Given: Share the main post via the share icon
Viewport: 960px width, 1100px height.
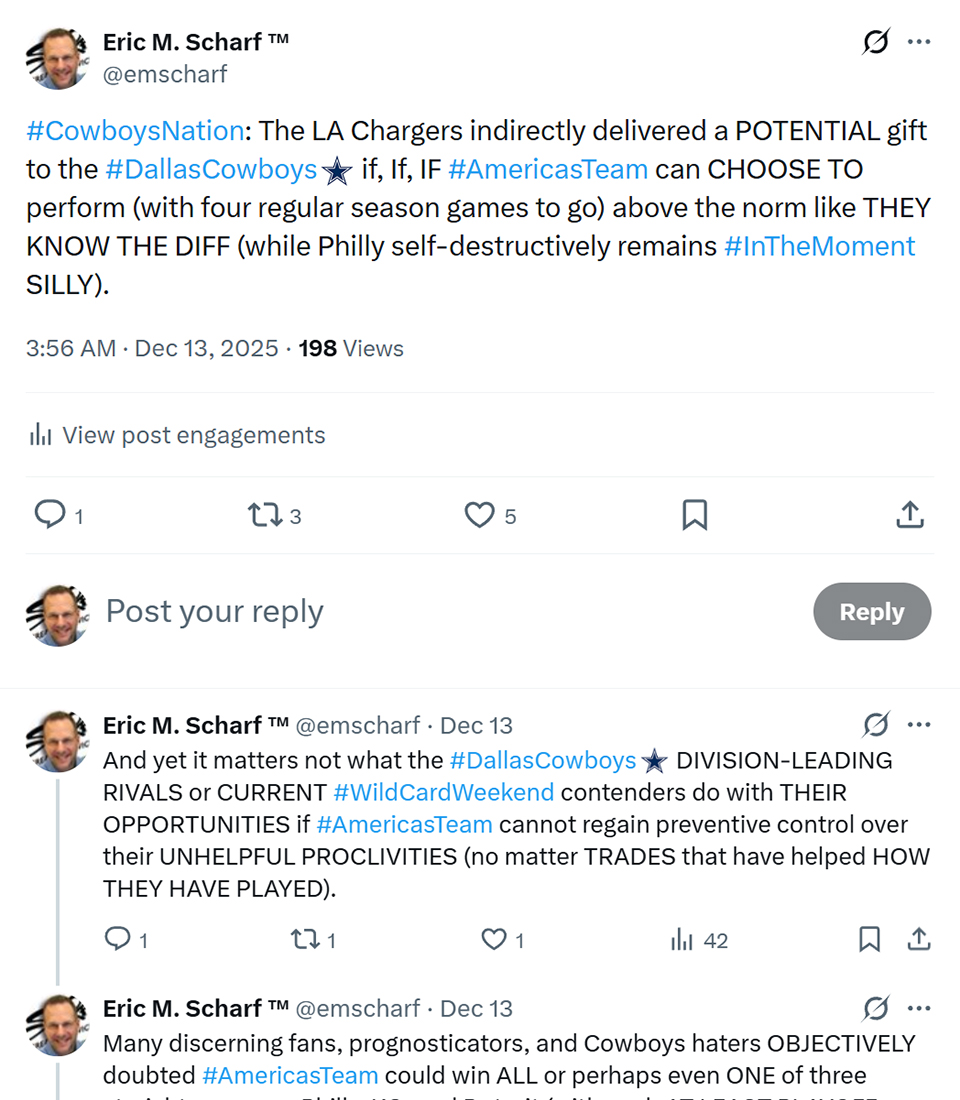Looking at the screenshot, I should coord(908,515).
